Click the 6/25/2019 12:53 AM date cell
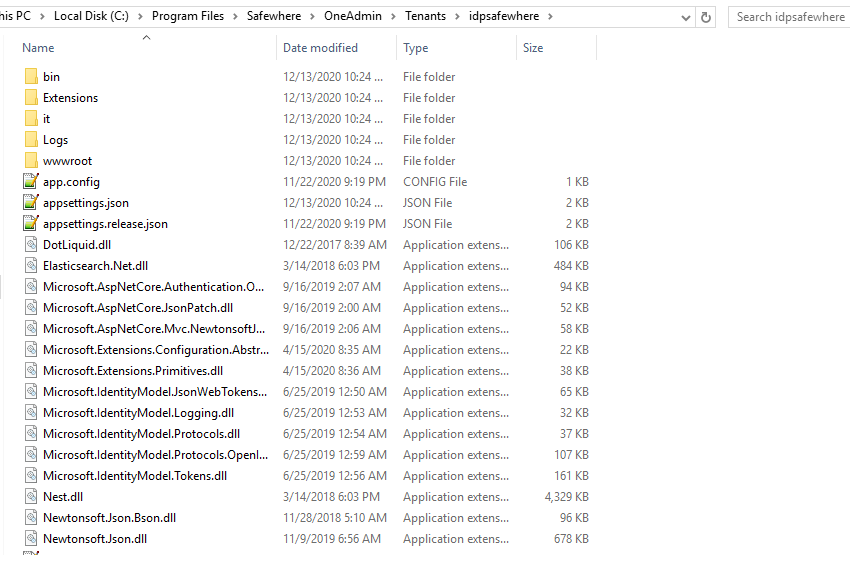The image size is (850, 570). [334, 413]
